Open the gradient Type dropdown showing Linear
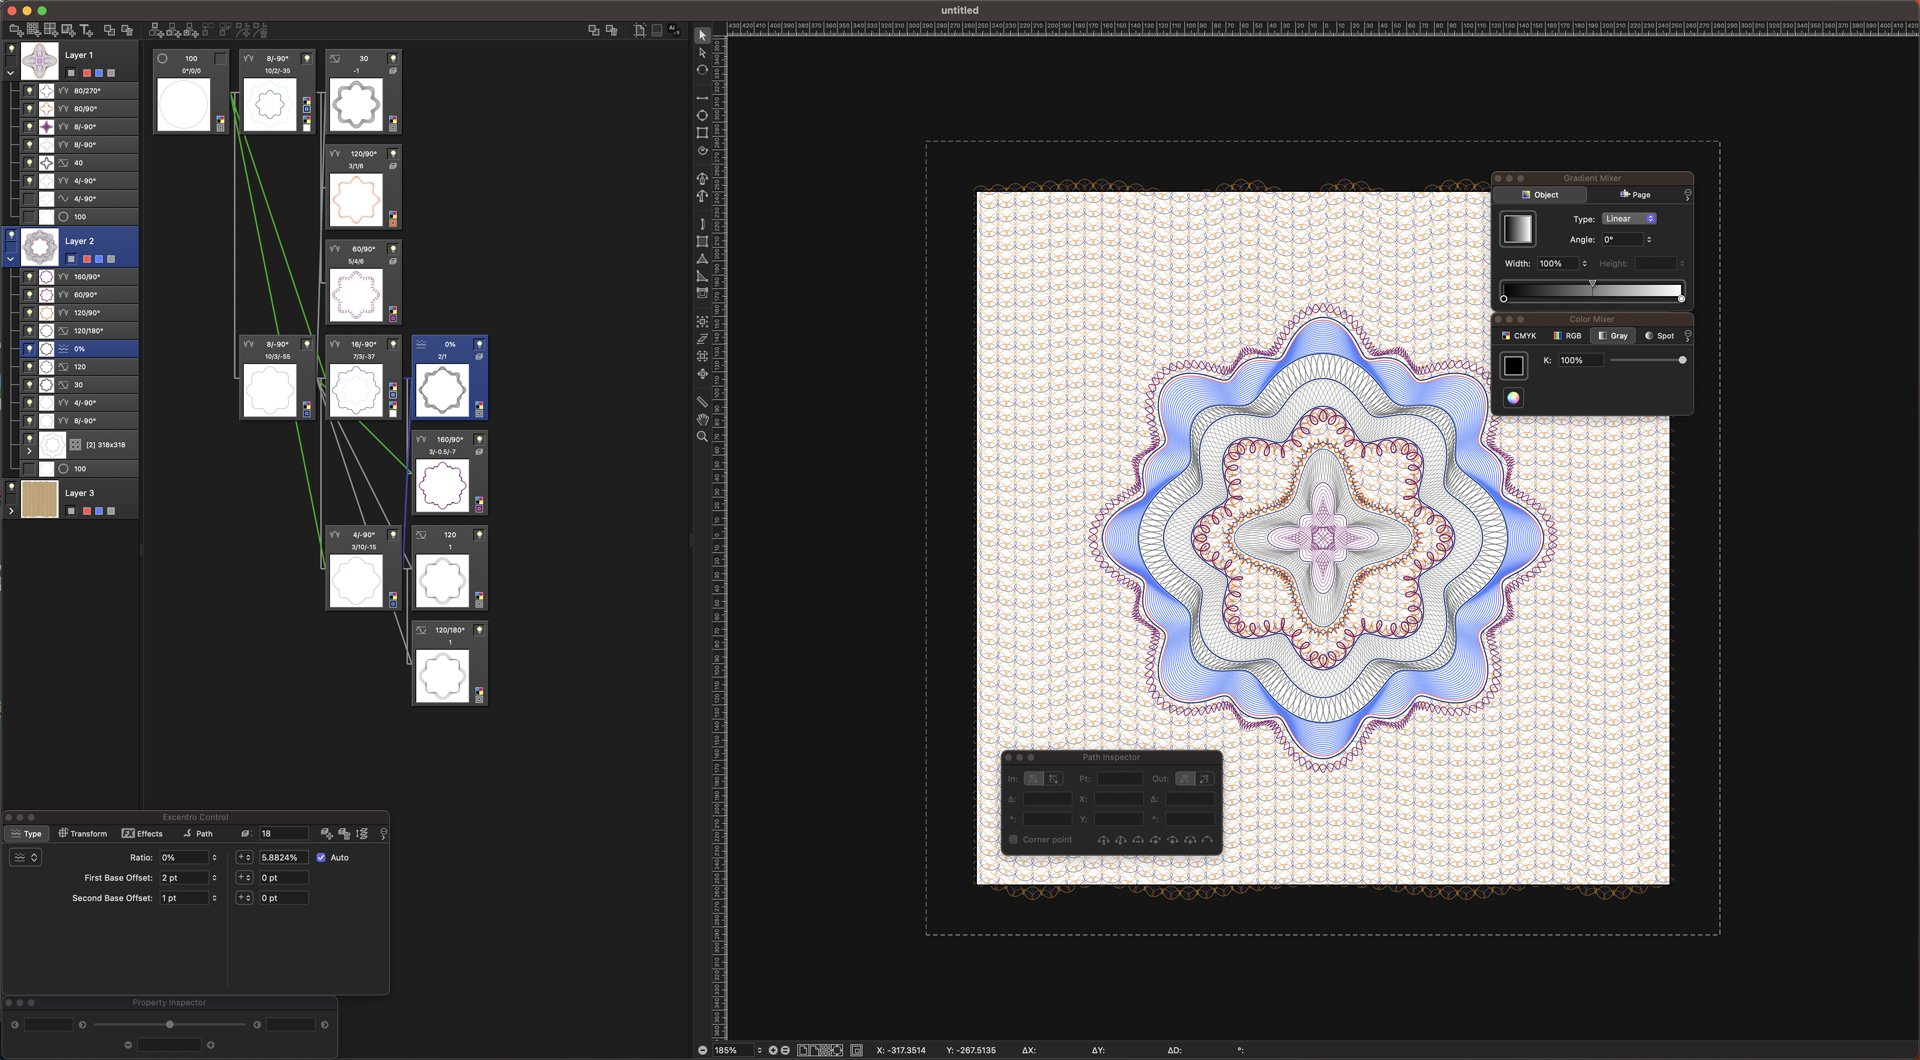Viewport: 1920px width, 1060px height. (1629, 219)
